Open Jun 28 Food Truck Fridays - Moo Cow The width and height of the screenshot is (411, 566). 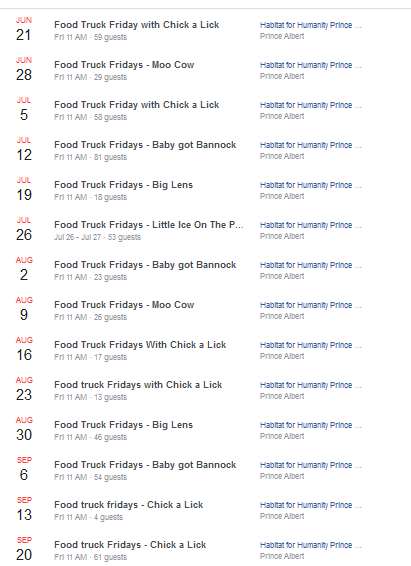[x=124, y=65]
